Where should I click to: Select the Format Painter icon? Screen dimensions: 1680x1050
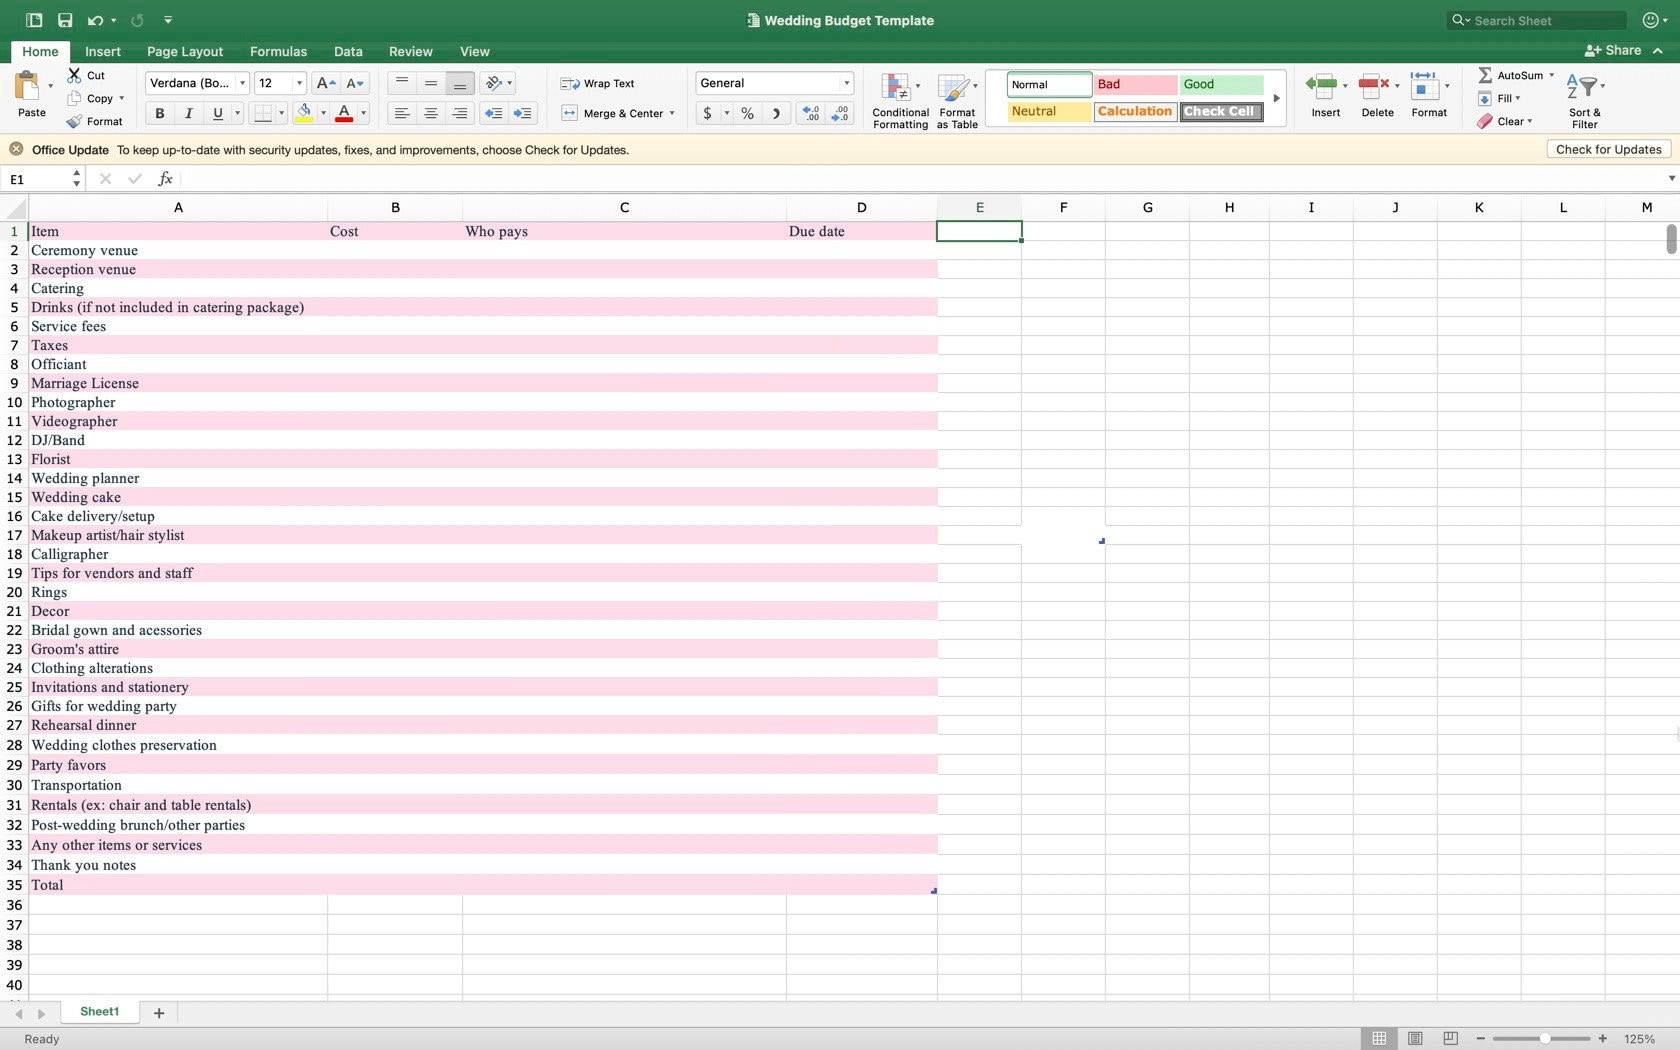click(x=73, y=121)
